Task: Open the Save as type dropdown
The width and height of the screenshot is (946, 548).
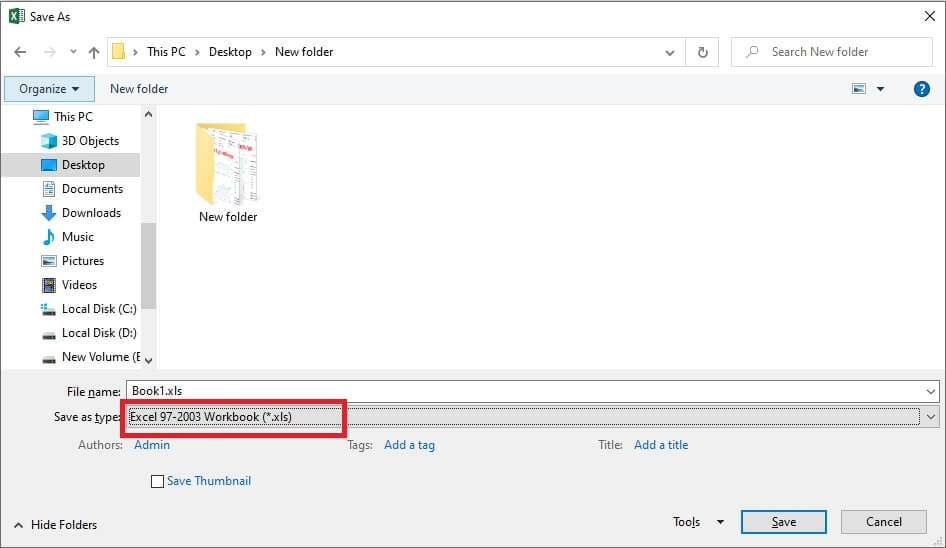Action: coord(930,417)
